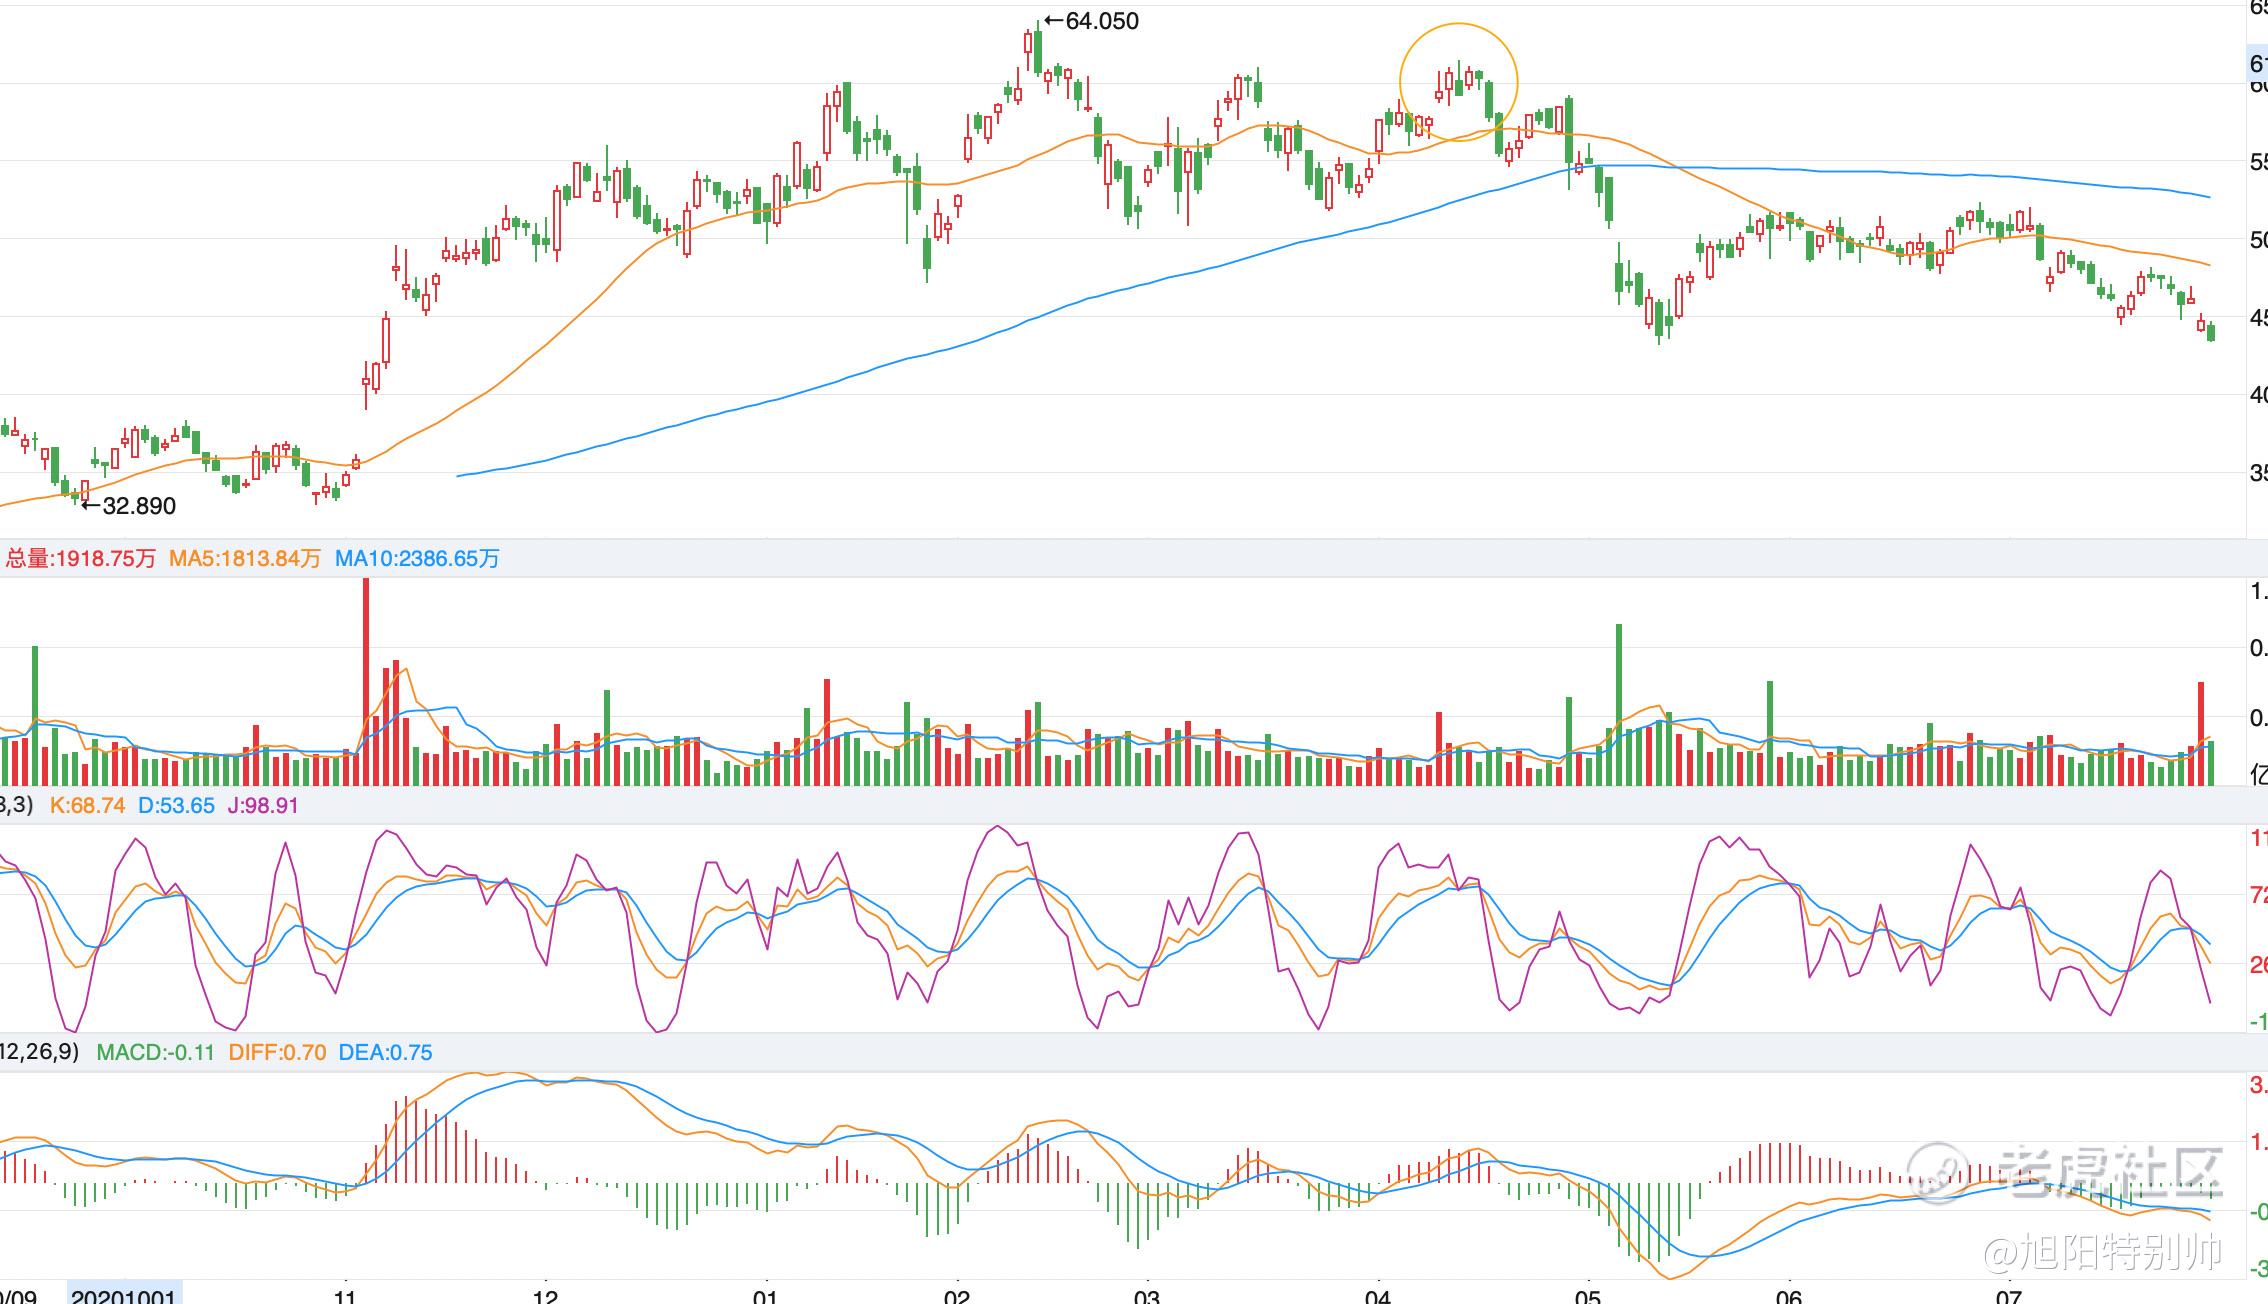
Task: Click the DEA:0.75 indicator label
Action: coord(385,1052)
